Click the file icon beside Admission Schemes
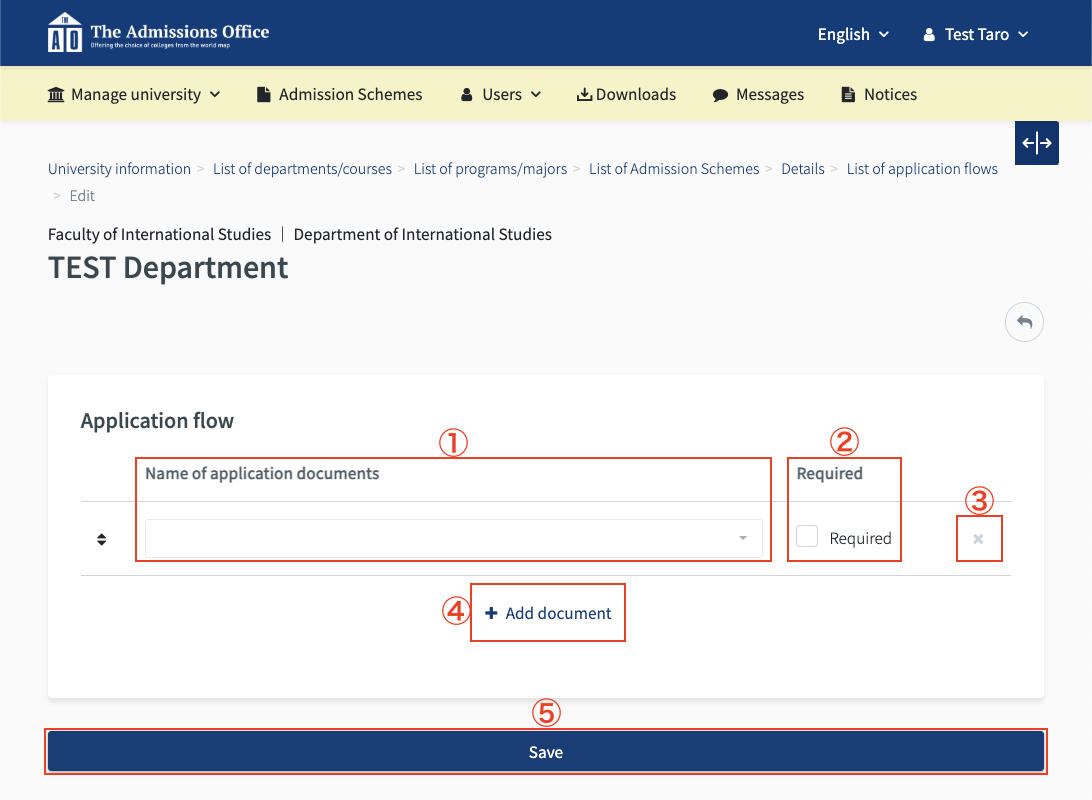This screenshot has height=800, width=1092. pyautogui.click(x=263, y=94)
